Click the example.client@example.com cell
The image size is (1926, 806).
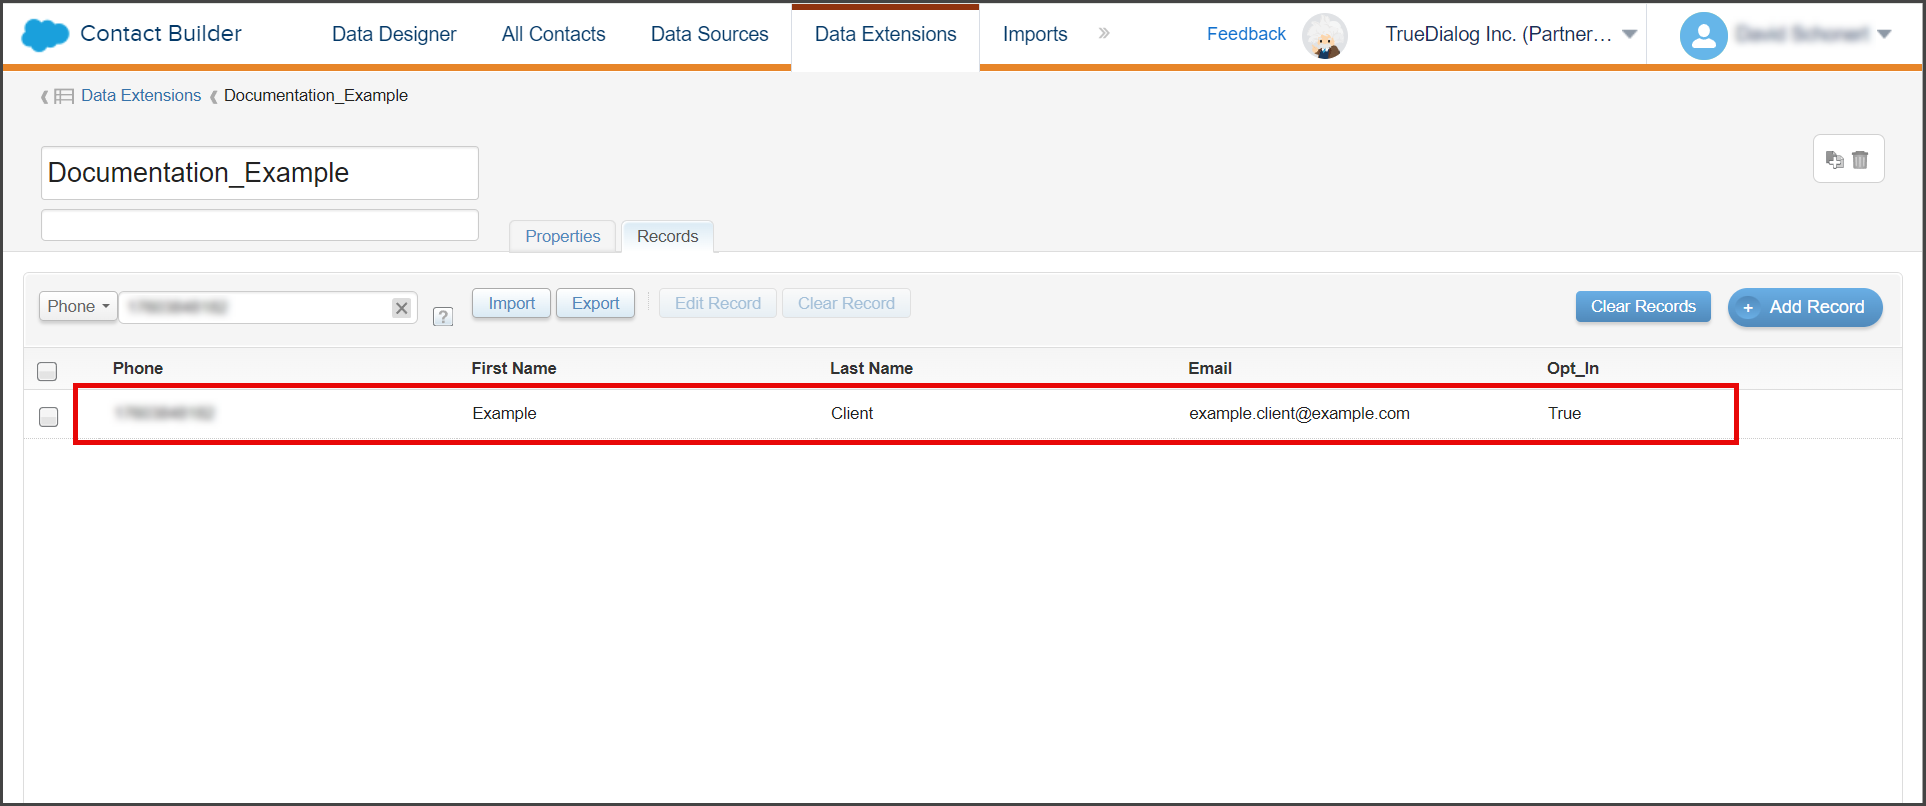[x=1299, y=413]
